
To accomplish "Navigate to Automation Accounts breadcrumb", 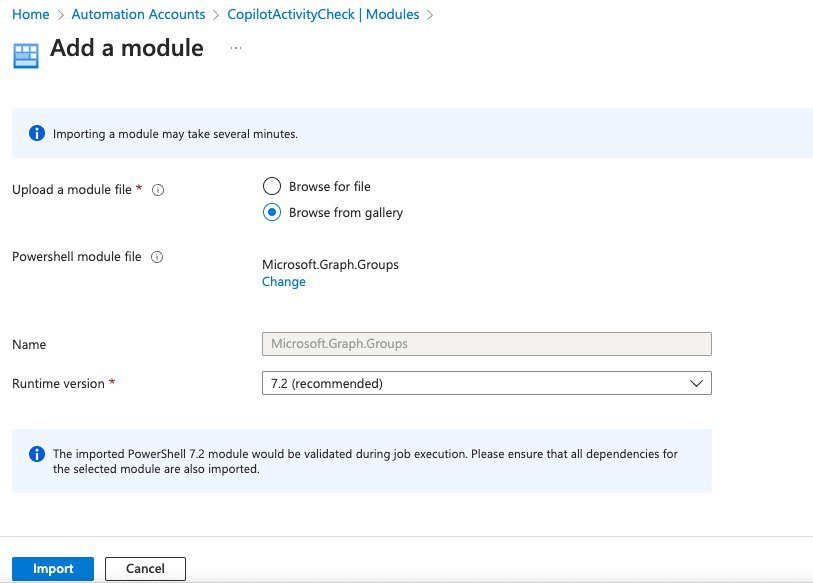I will [139, 15].
